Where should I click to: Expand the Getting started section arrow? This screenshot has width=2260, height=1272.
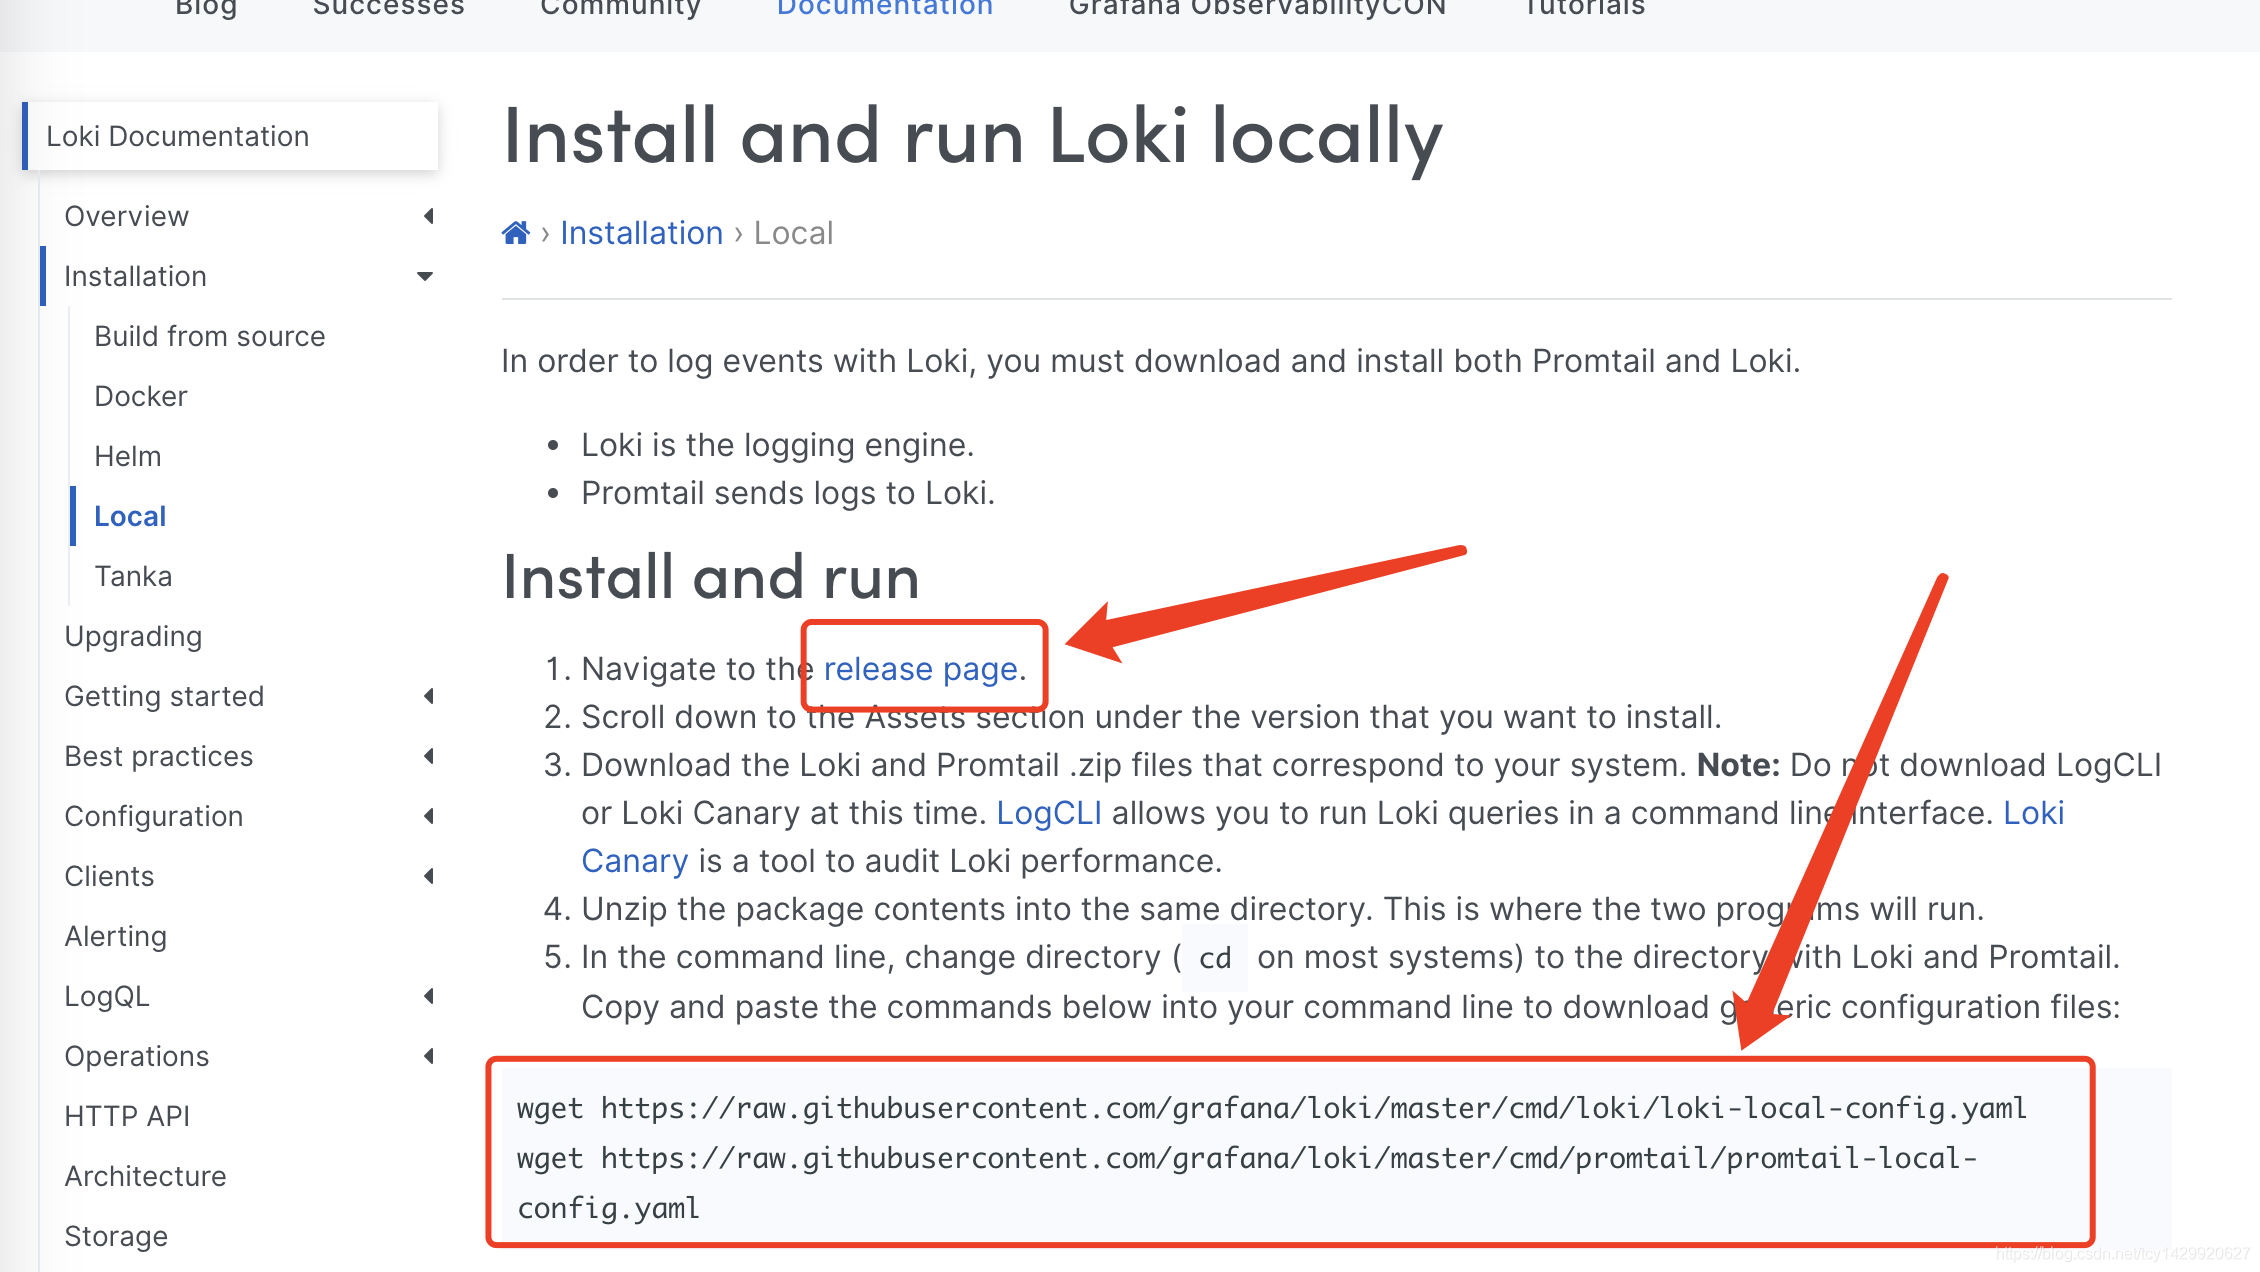point(429,696)
